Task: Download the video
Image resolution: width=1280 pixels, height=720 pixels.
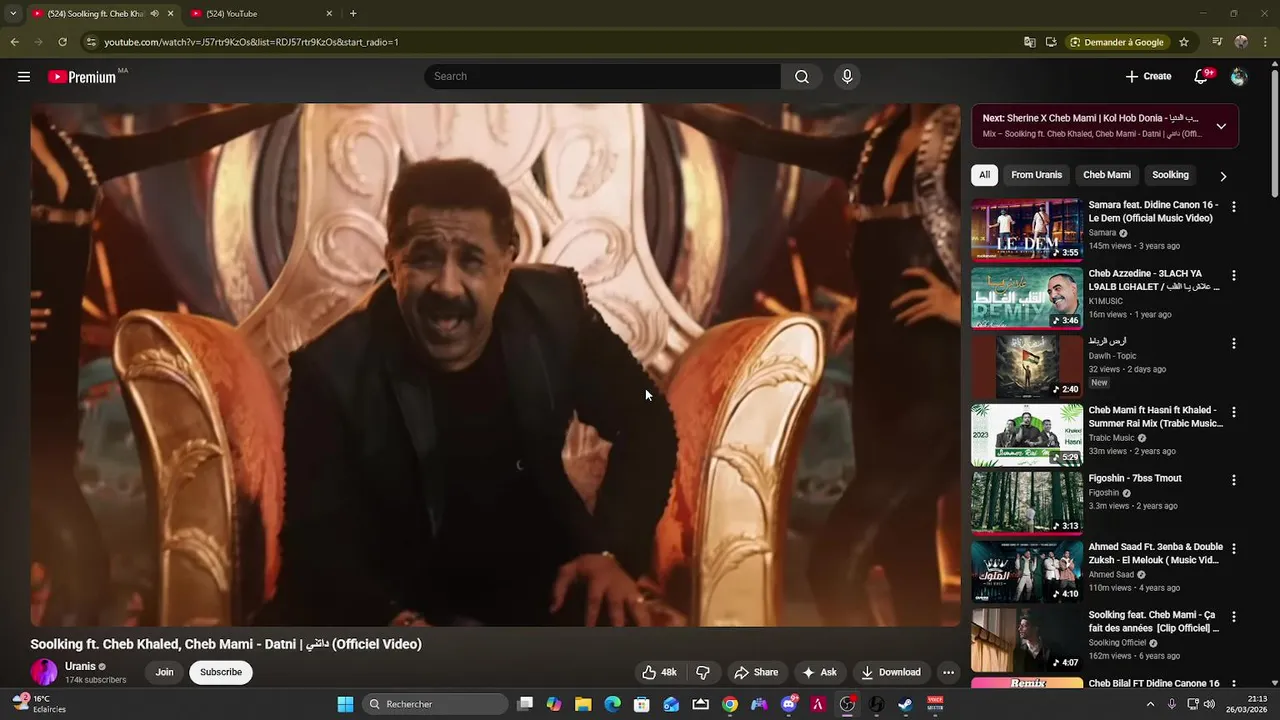Action: (x=890, y=672)
